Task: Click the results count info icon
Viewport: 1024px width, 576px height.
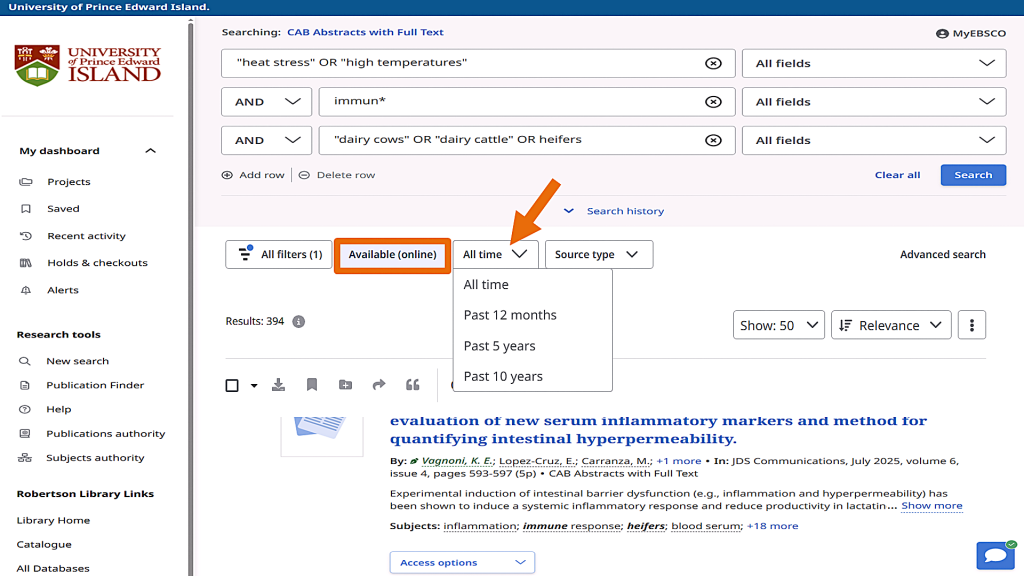Action: pyautogui.click(x=298, y=322)
